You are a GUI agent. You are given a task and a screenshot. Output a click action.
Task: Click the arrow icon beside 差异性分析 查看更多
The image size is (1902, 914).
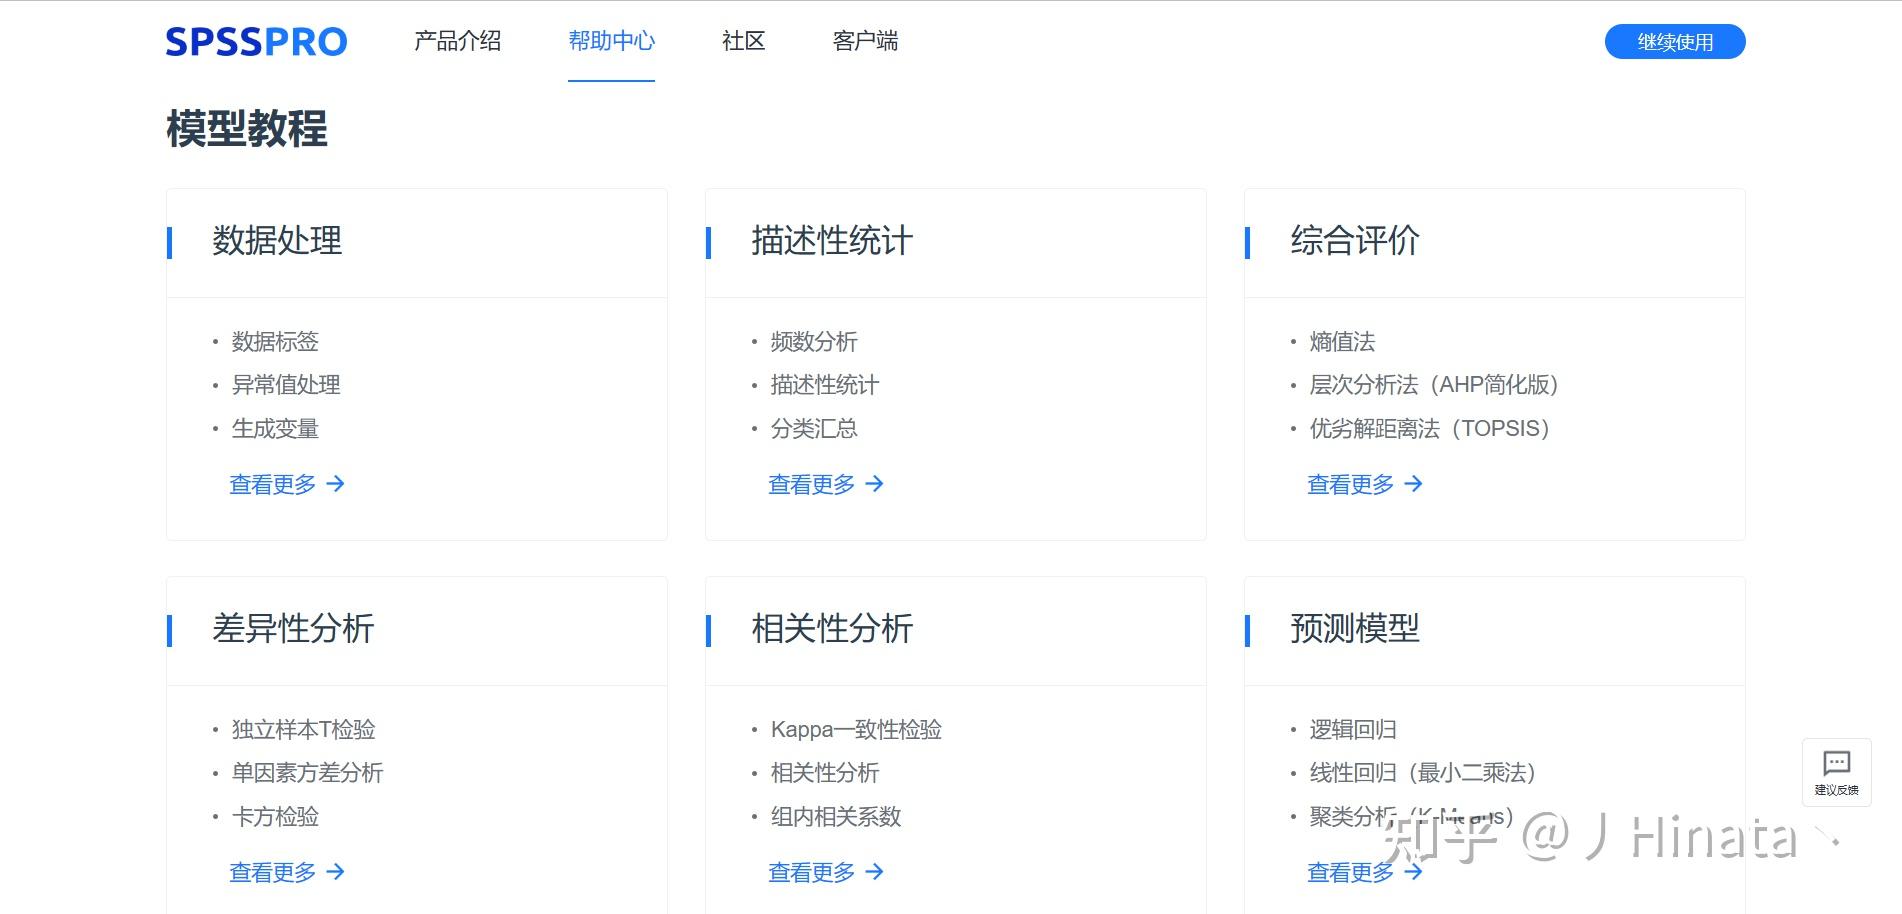[338, 872]
